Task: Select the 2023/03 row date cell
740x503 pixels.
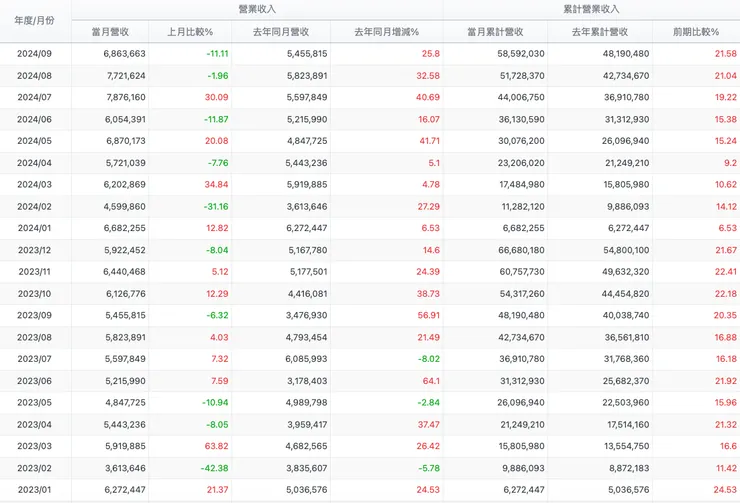Action: pos(34,446)
